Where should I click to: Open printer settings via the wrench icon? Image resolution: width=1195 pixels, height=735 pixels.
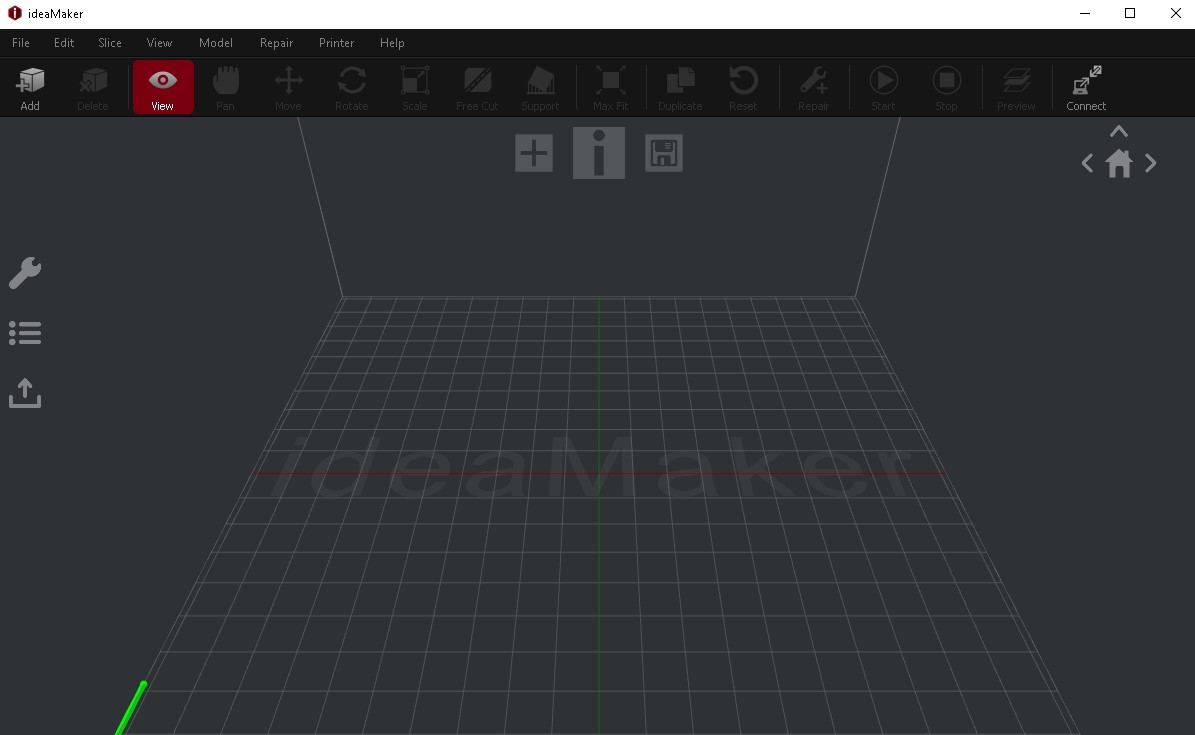coord(24,272)
